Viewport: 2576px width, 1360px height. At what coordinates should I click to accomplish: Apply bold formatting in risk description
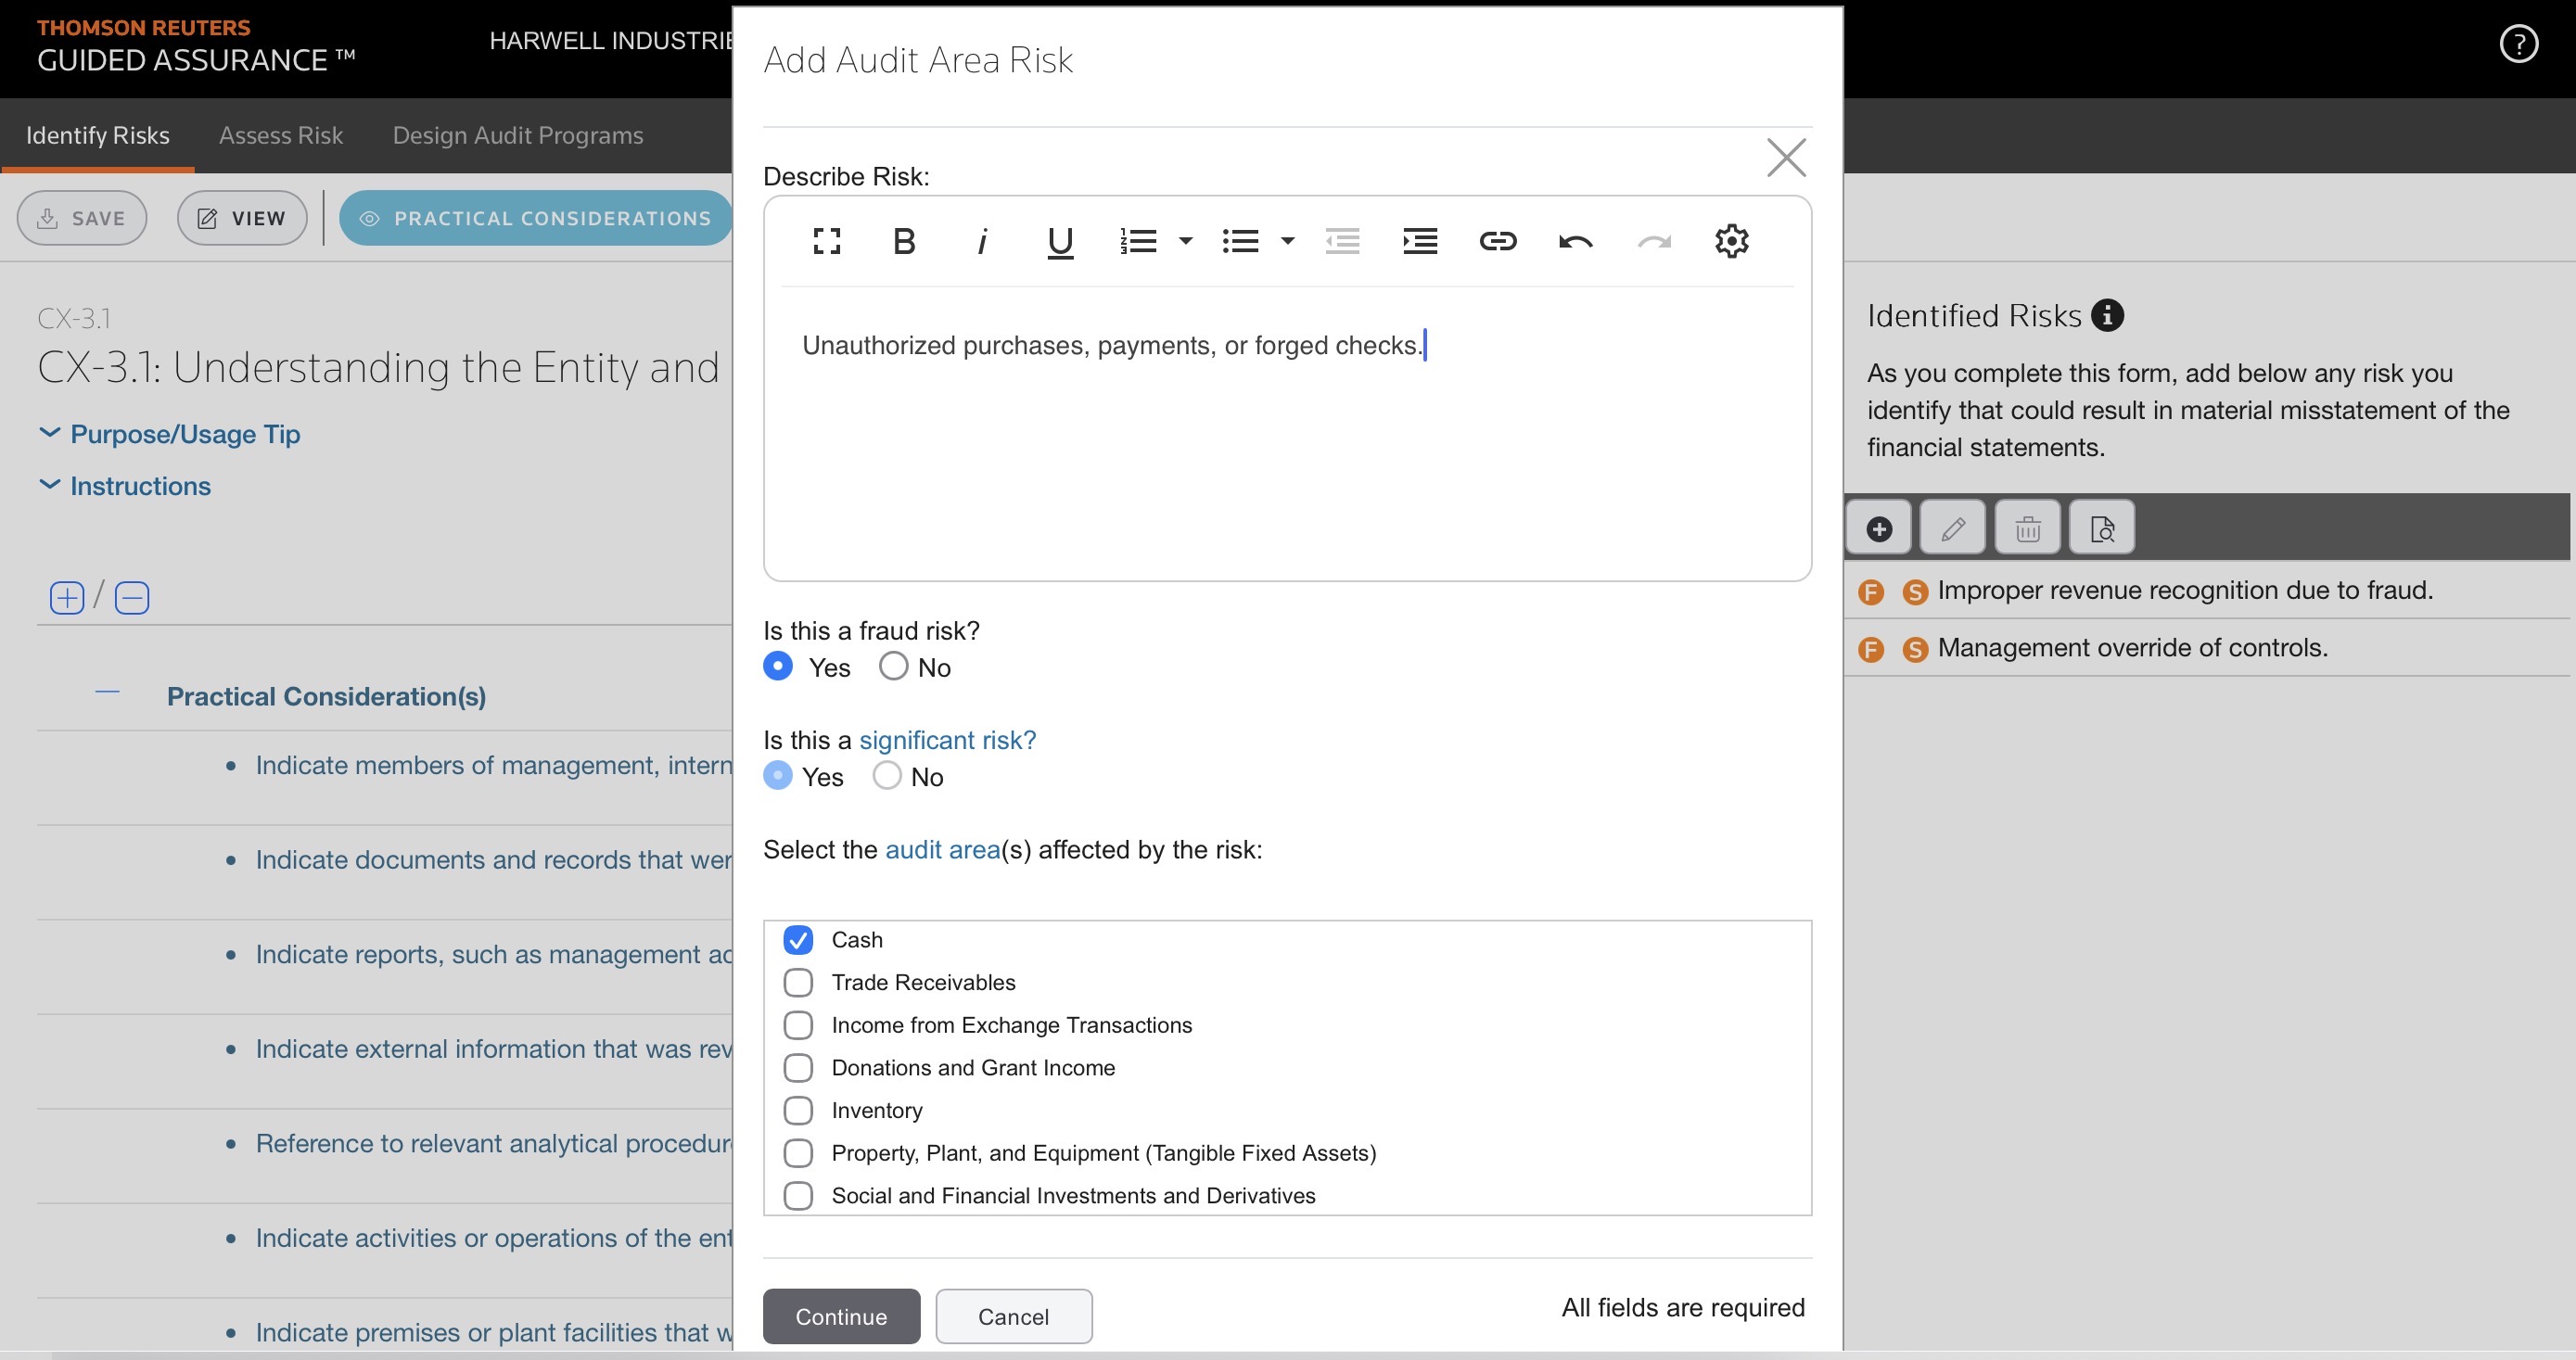pos(904,241)
